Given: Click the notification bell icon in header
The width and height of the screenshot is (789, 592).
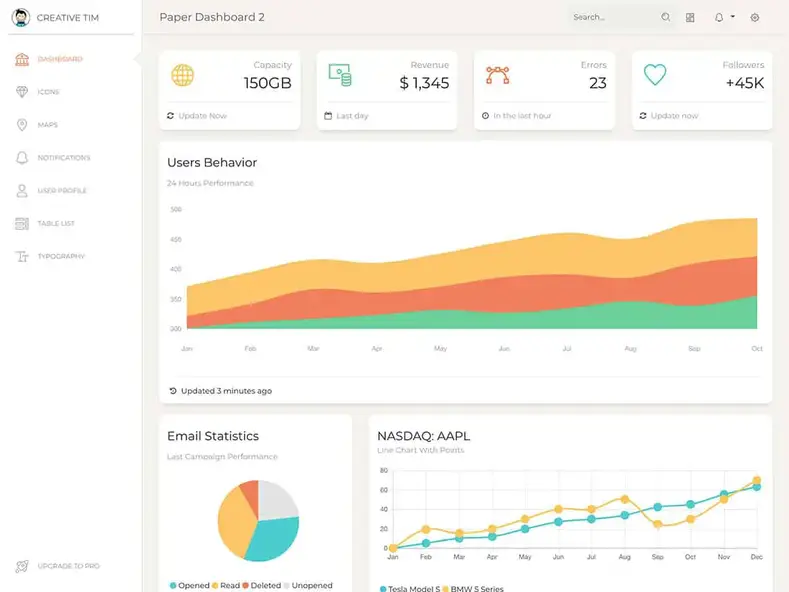Looking at the screenshot, I should click(x=718, y=17).
